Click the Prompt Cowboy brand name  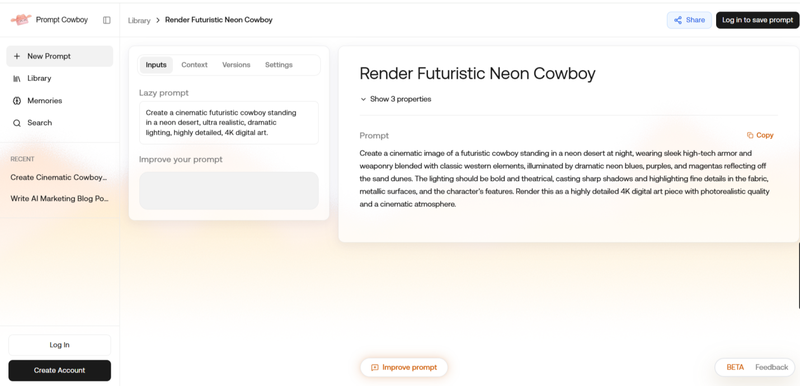point(62,20)
